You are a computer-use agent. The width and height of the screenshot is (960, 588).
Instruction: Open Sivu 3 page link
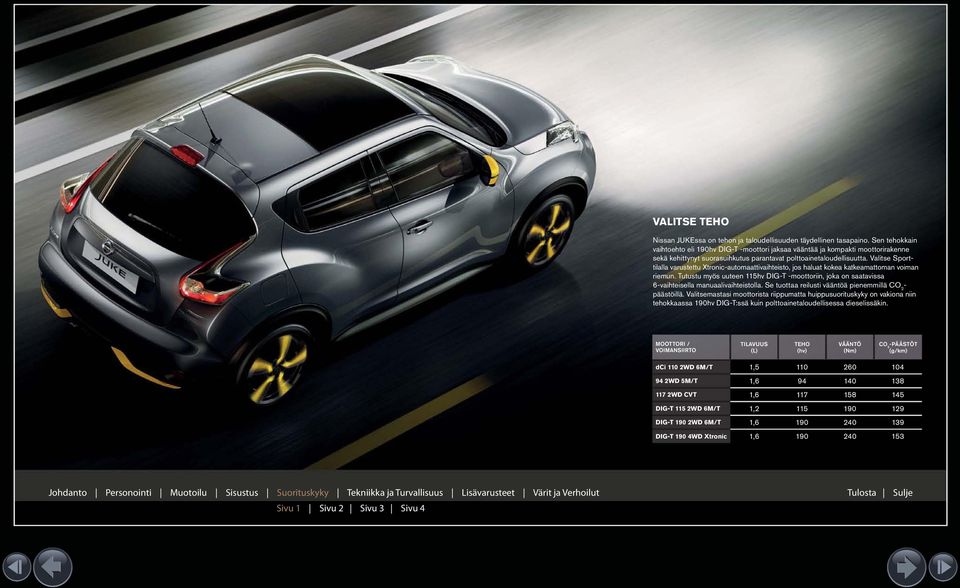[372, 508]
